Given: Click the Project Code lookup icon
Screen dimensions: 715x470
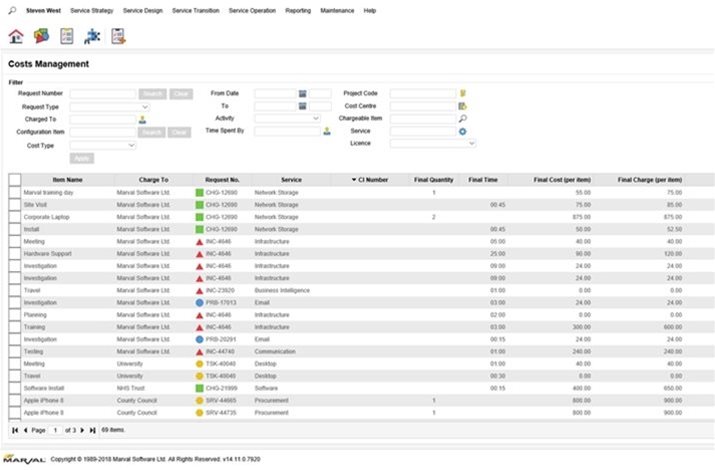Looking at the screenshot, I should coord(462,93).
